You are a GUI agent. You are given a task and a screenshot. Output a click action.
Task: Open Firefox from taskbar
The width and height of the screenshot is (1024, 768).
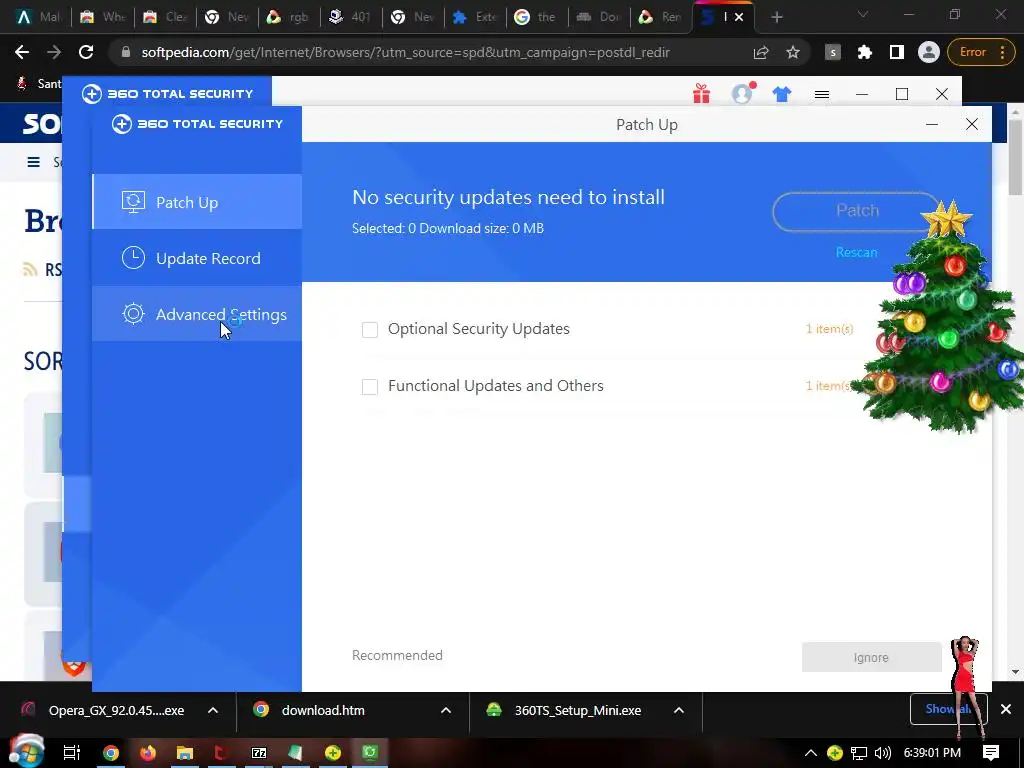tap(148, 753)
